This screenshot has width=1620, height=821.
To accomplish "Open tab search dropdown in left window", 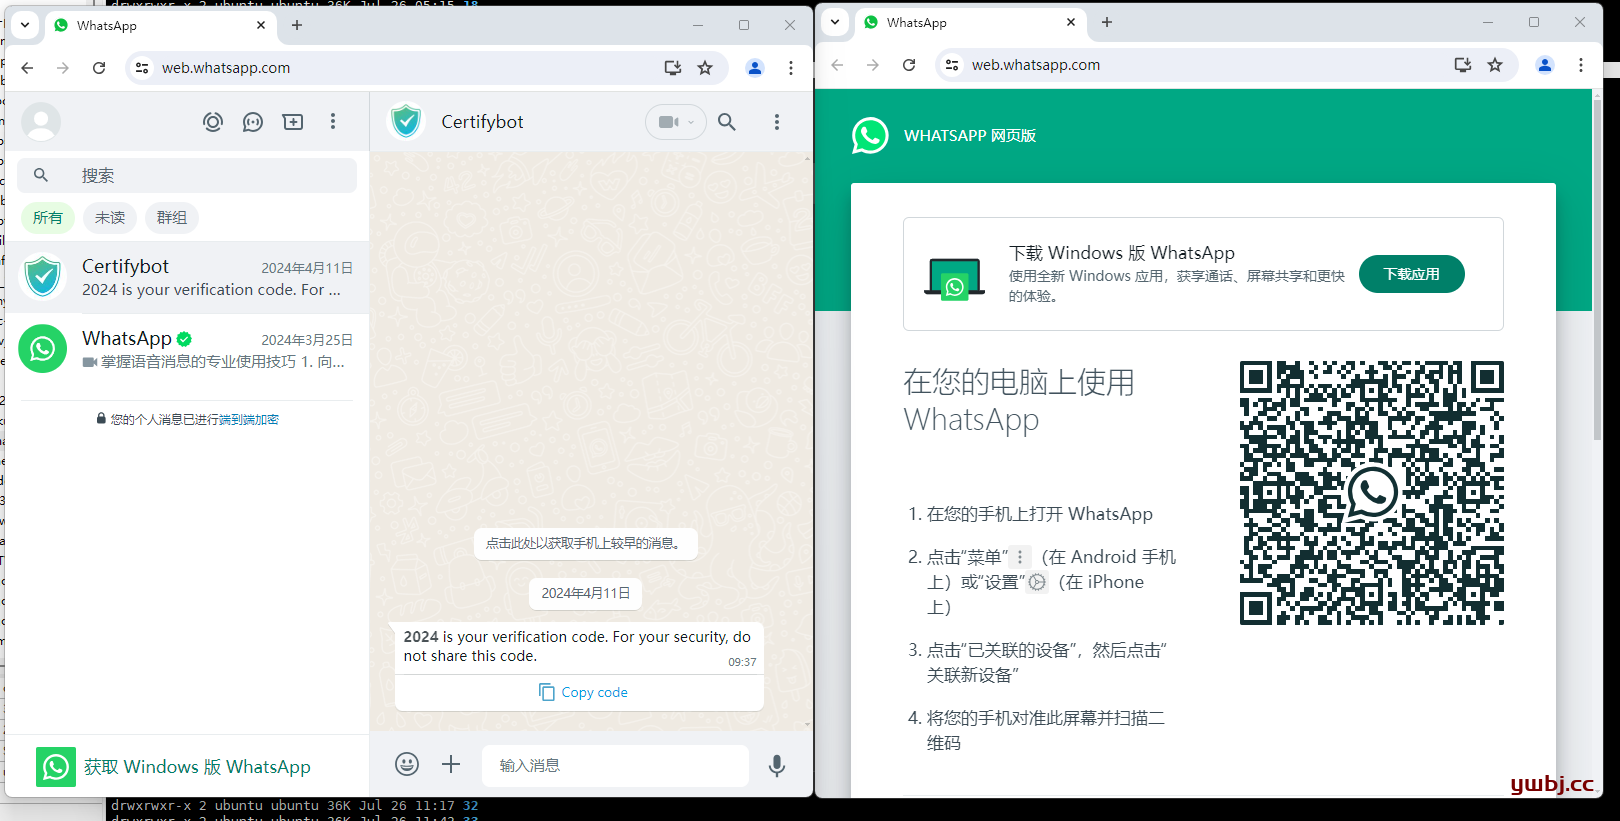I will 25,25.
